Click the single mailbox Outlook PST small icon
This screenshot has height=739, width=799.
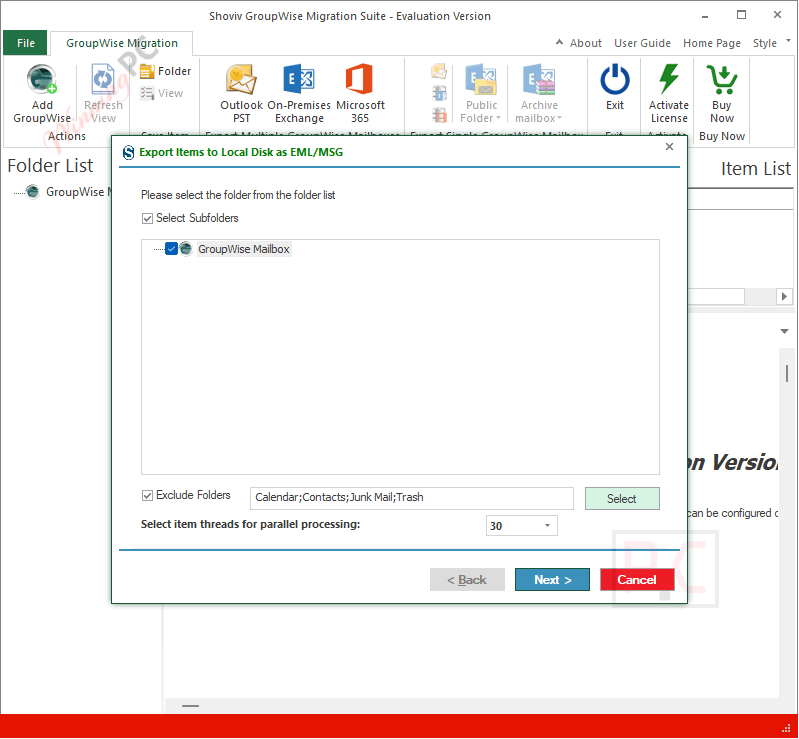(x=439, y=71)
